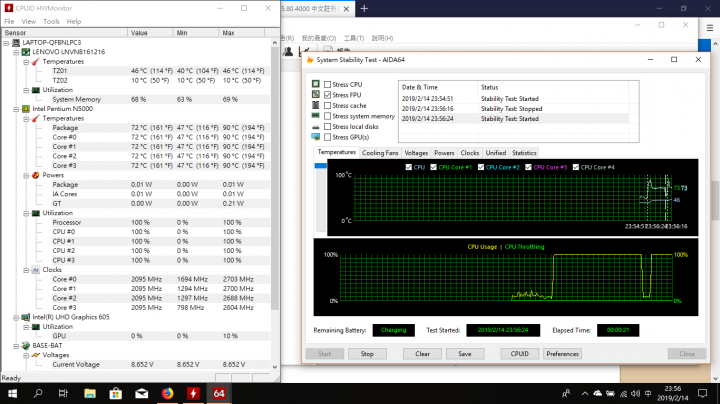Show hidden tray icons chevron
Screen dimensions: 720x404
pyautogui.click(x=585, y=393)
